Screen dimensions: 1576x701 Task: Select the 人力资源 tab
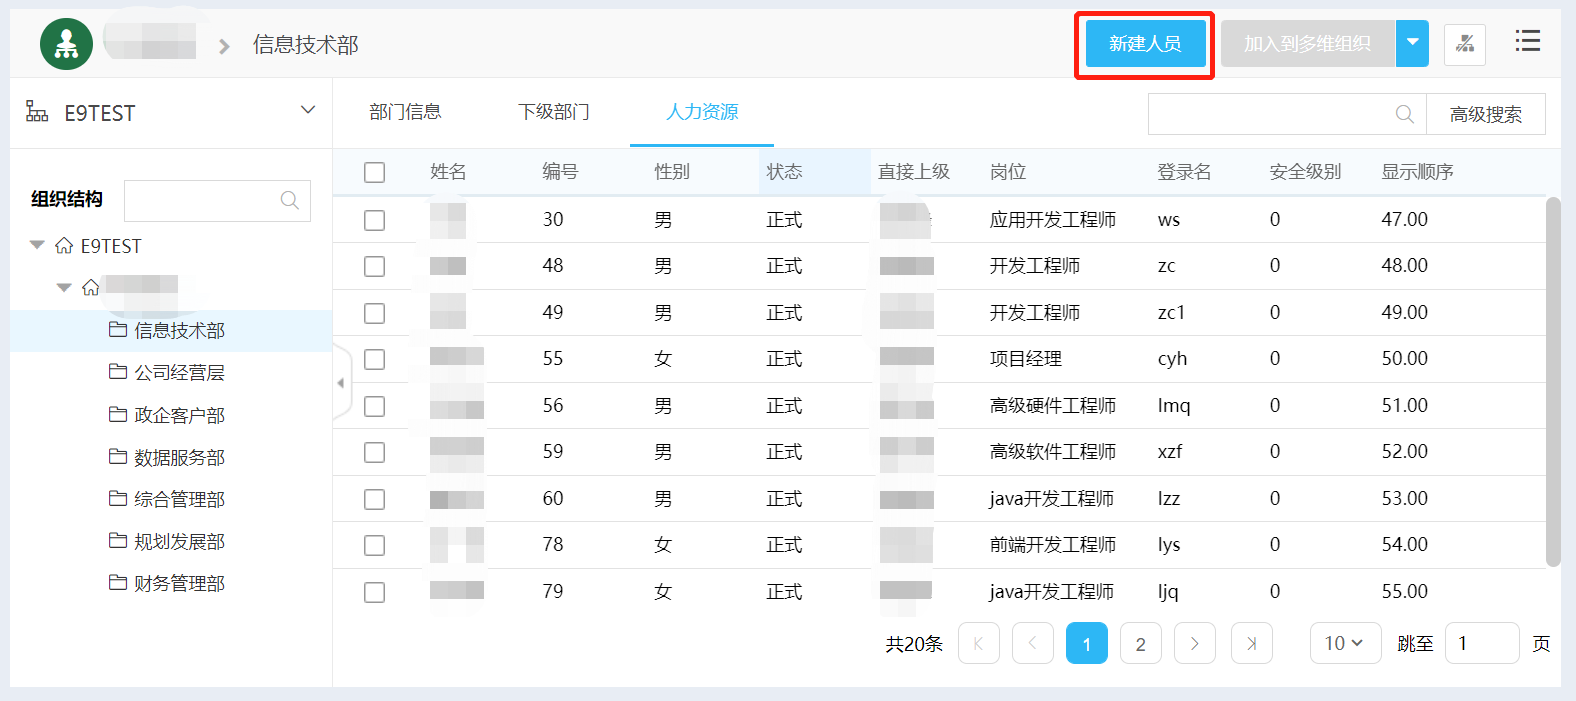pos(702,112)
